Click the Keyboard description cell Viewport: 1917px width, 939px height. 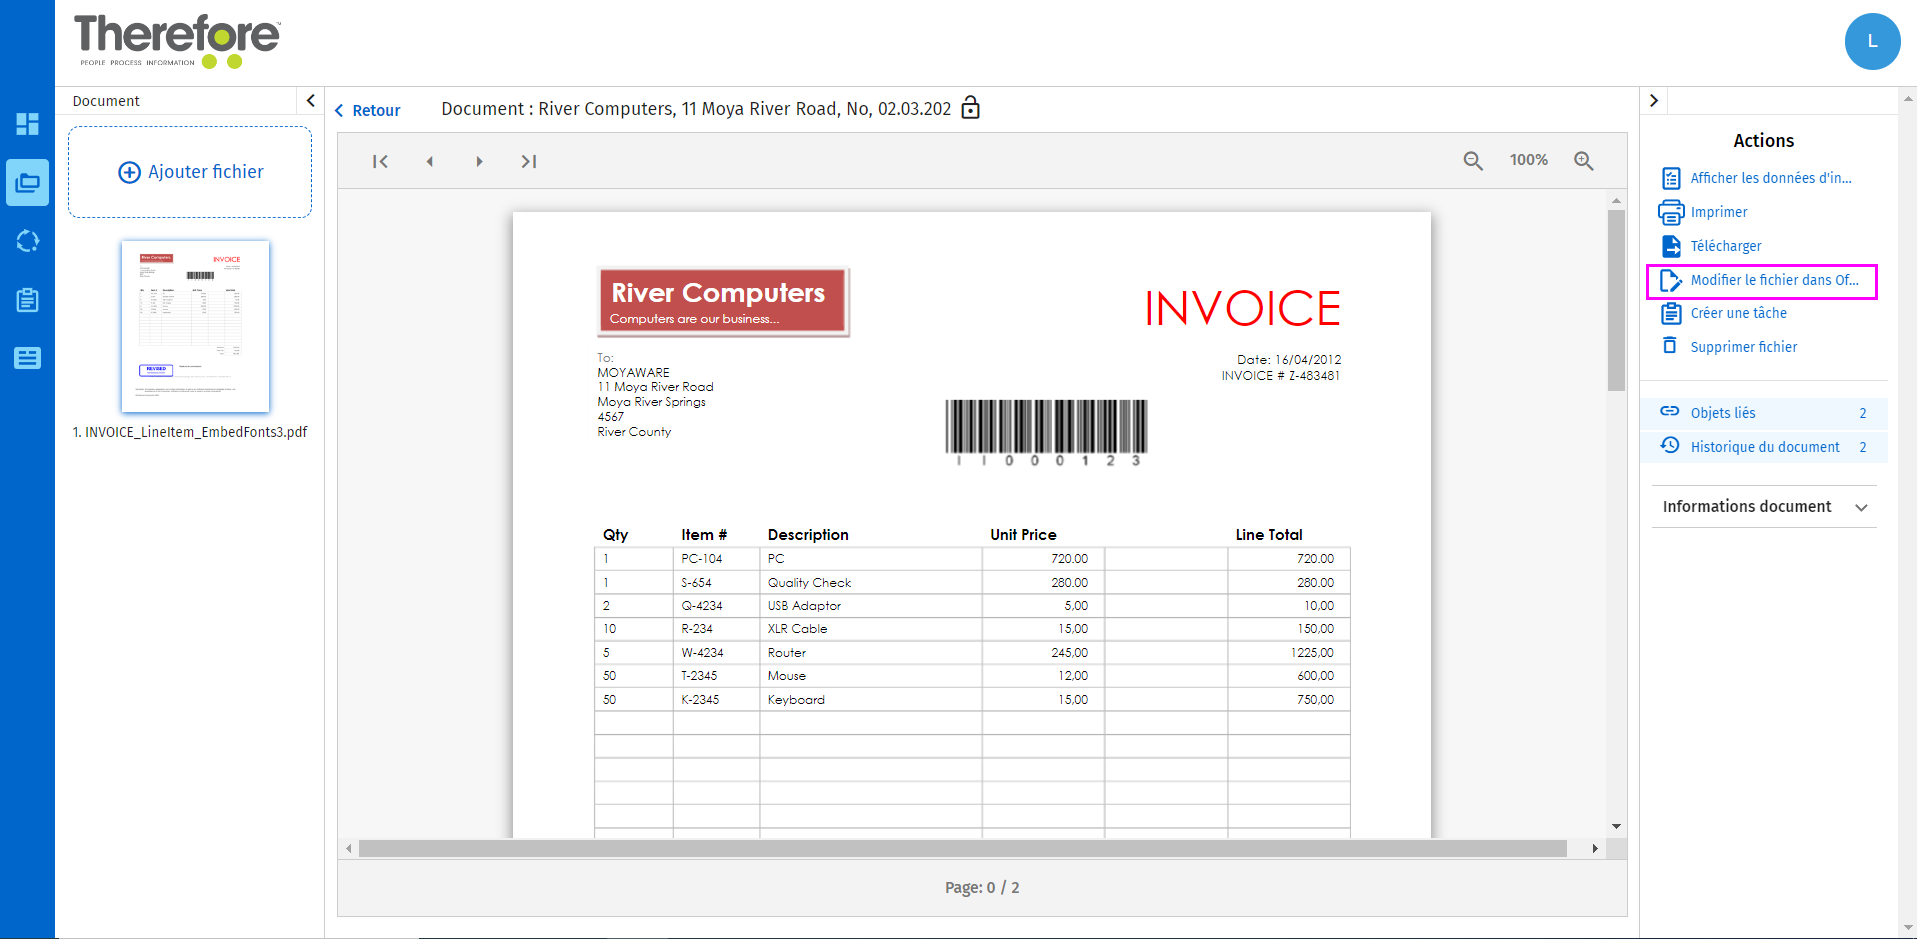coord(796,700)
